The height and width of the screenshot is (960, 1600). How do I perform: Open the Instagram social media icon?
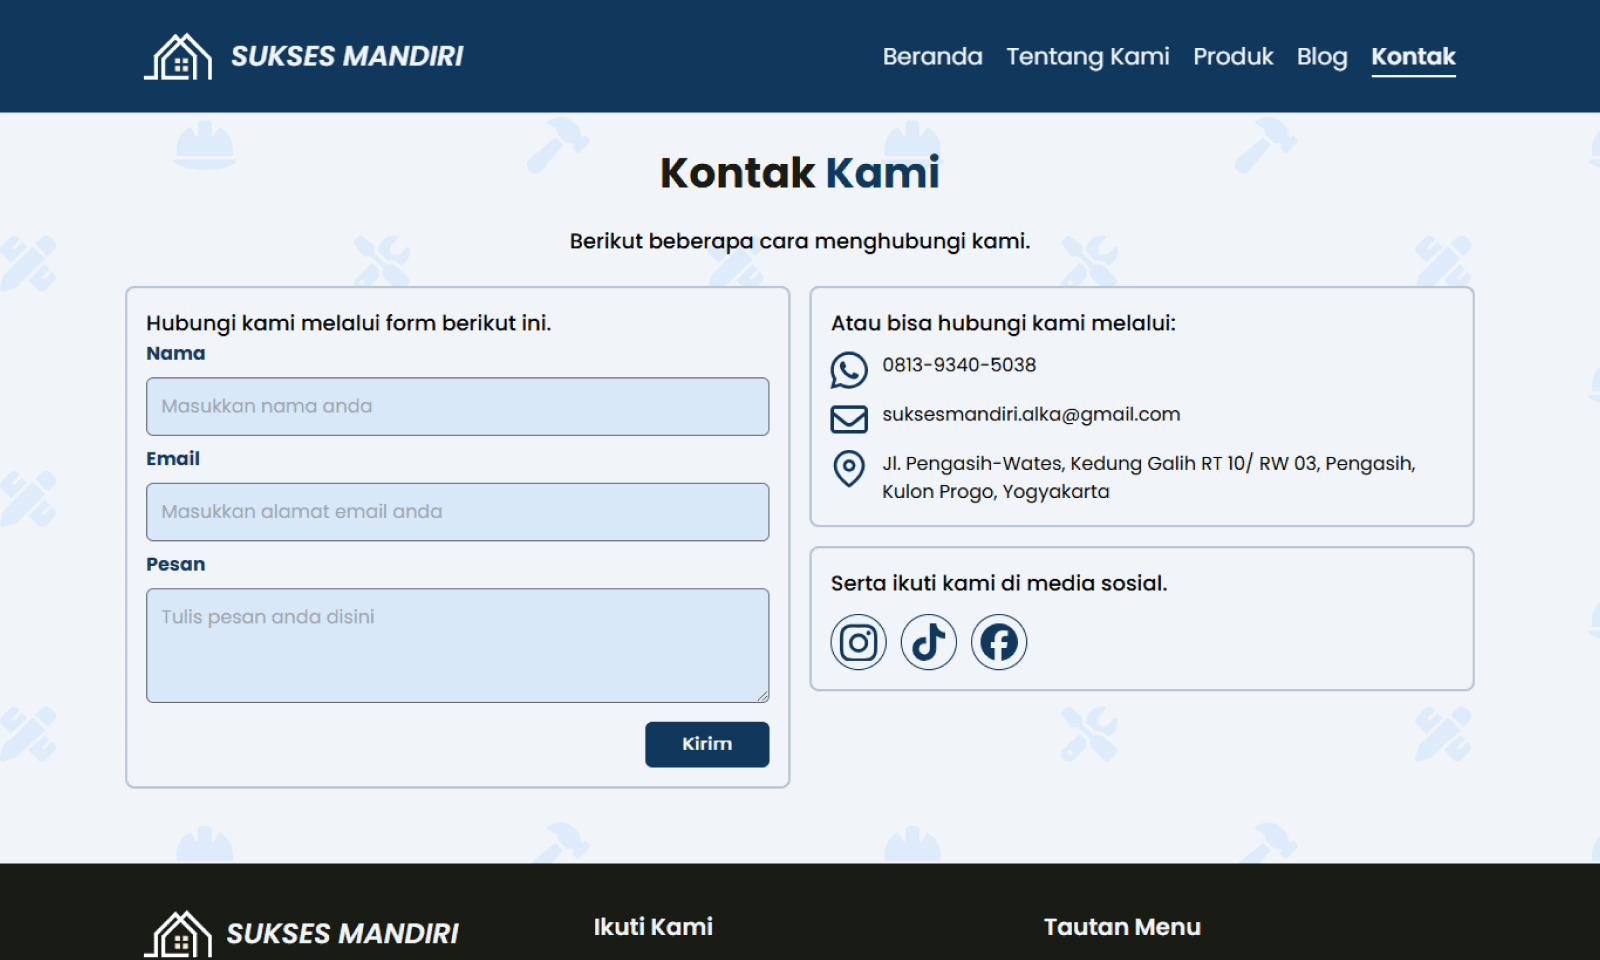pyautogui.click(x=858, y=641)
